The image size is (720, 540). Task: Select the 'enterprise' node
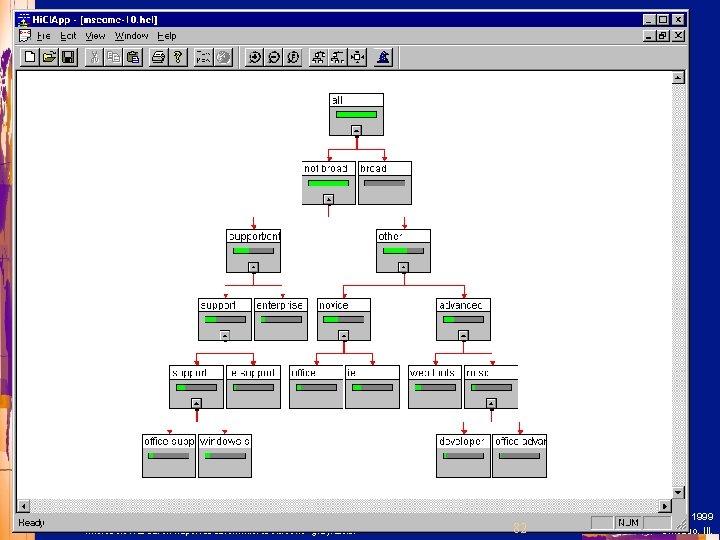(281, 319)
